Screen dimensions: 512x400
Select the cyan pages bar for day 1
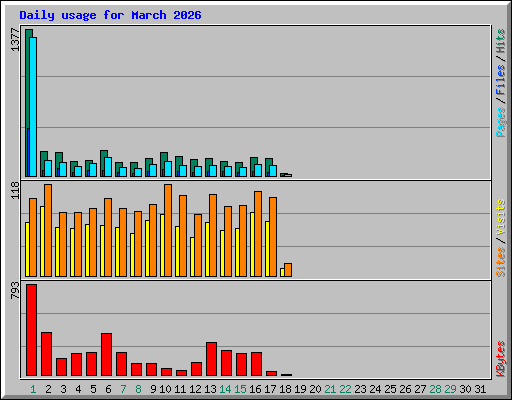(x=33, y=107)
